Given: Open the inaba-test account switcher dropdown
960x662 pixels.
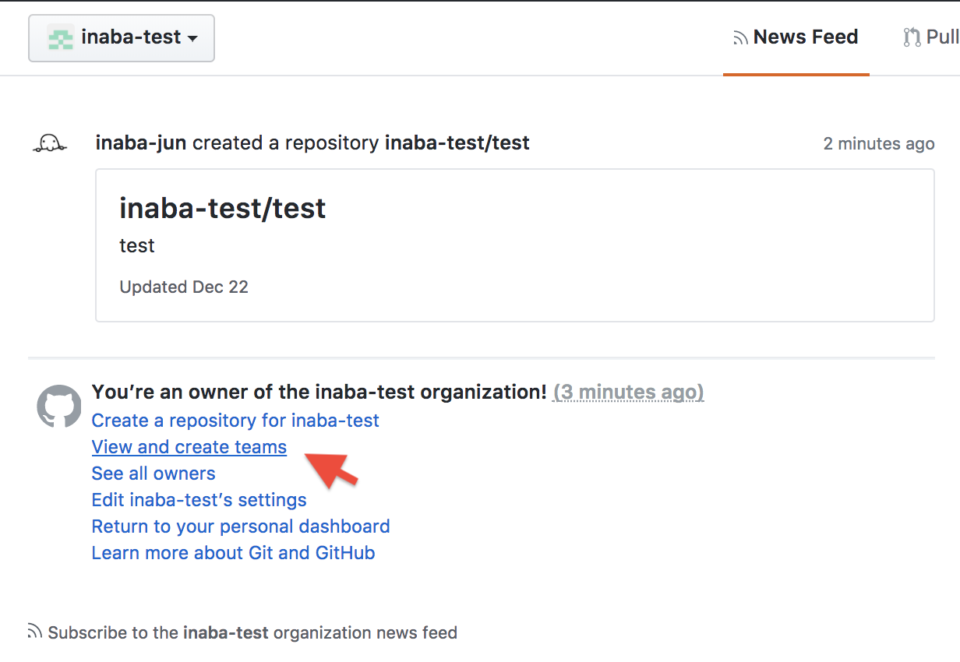Looking at the screenshot, I should click(121, 38).
